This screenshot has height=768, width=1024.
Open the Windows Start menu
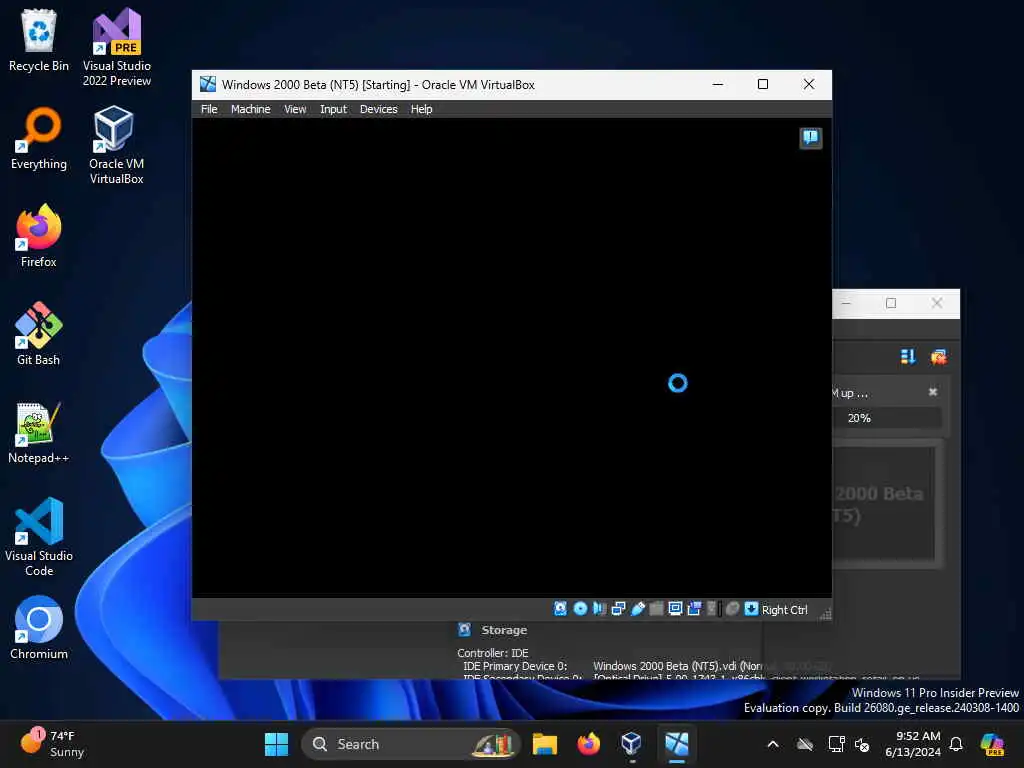(276, 744)
